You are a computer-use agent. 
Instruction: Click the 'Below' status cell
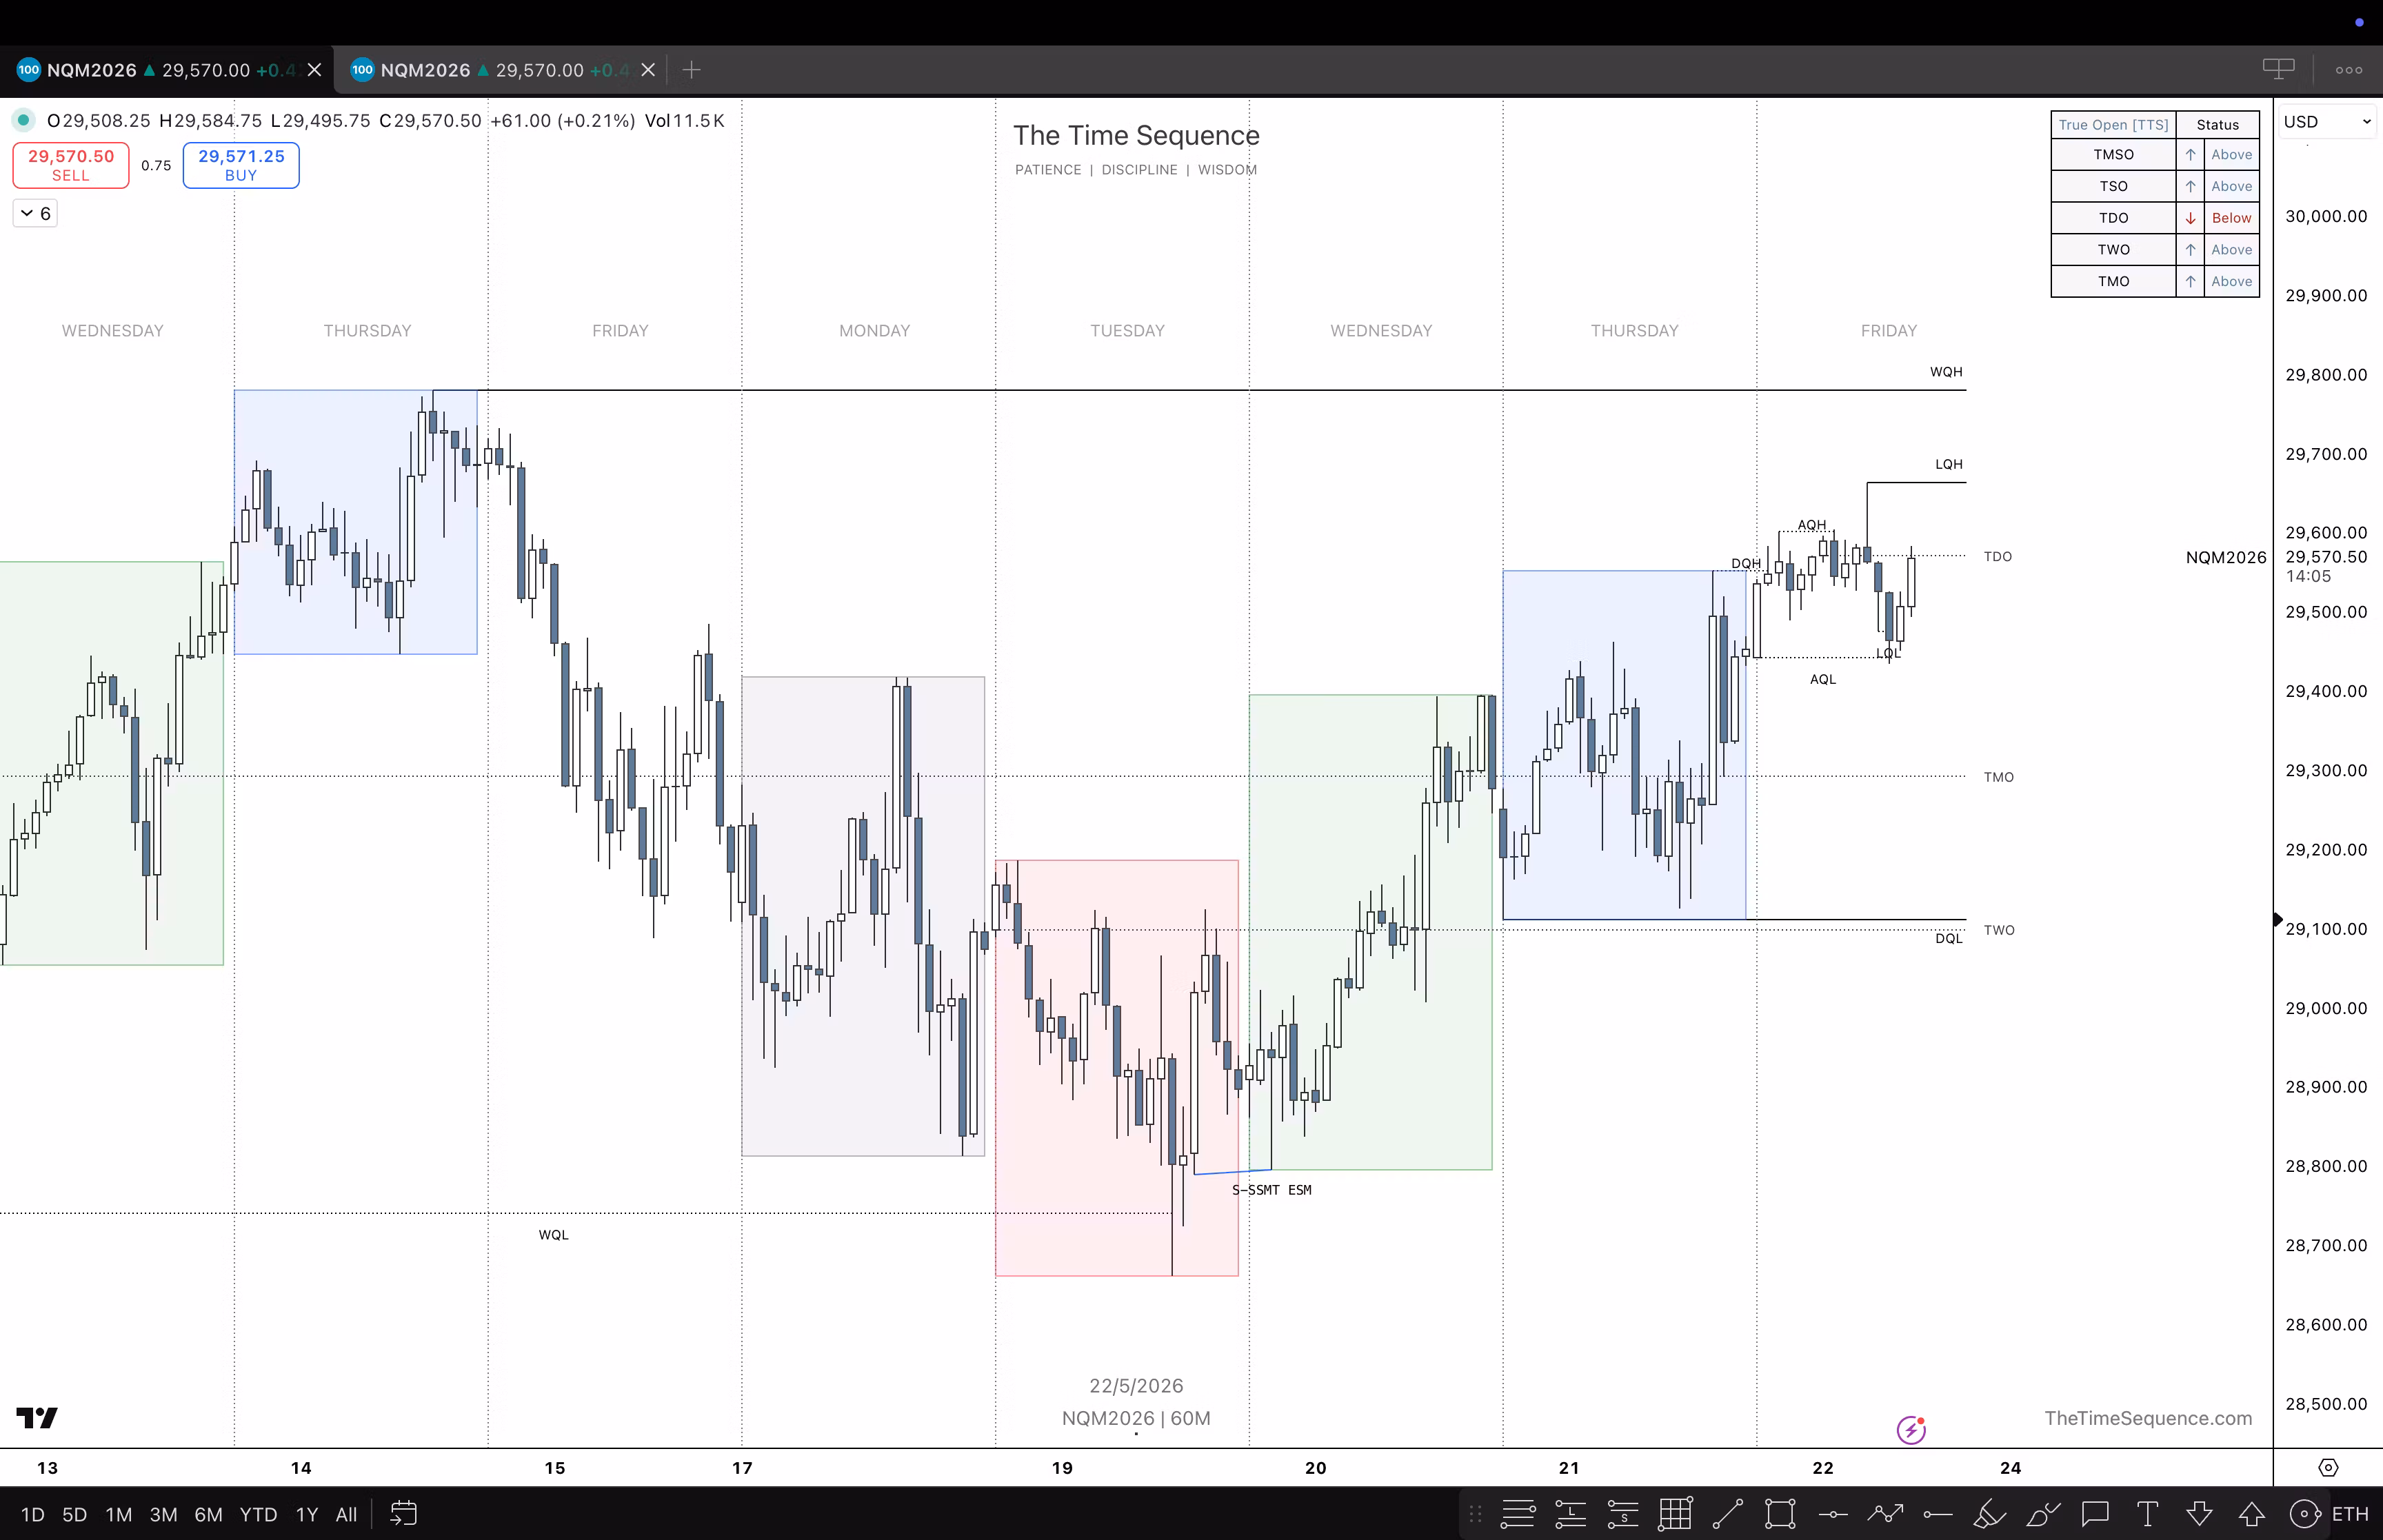coord(2231,218)
